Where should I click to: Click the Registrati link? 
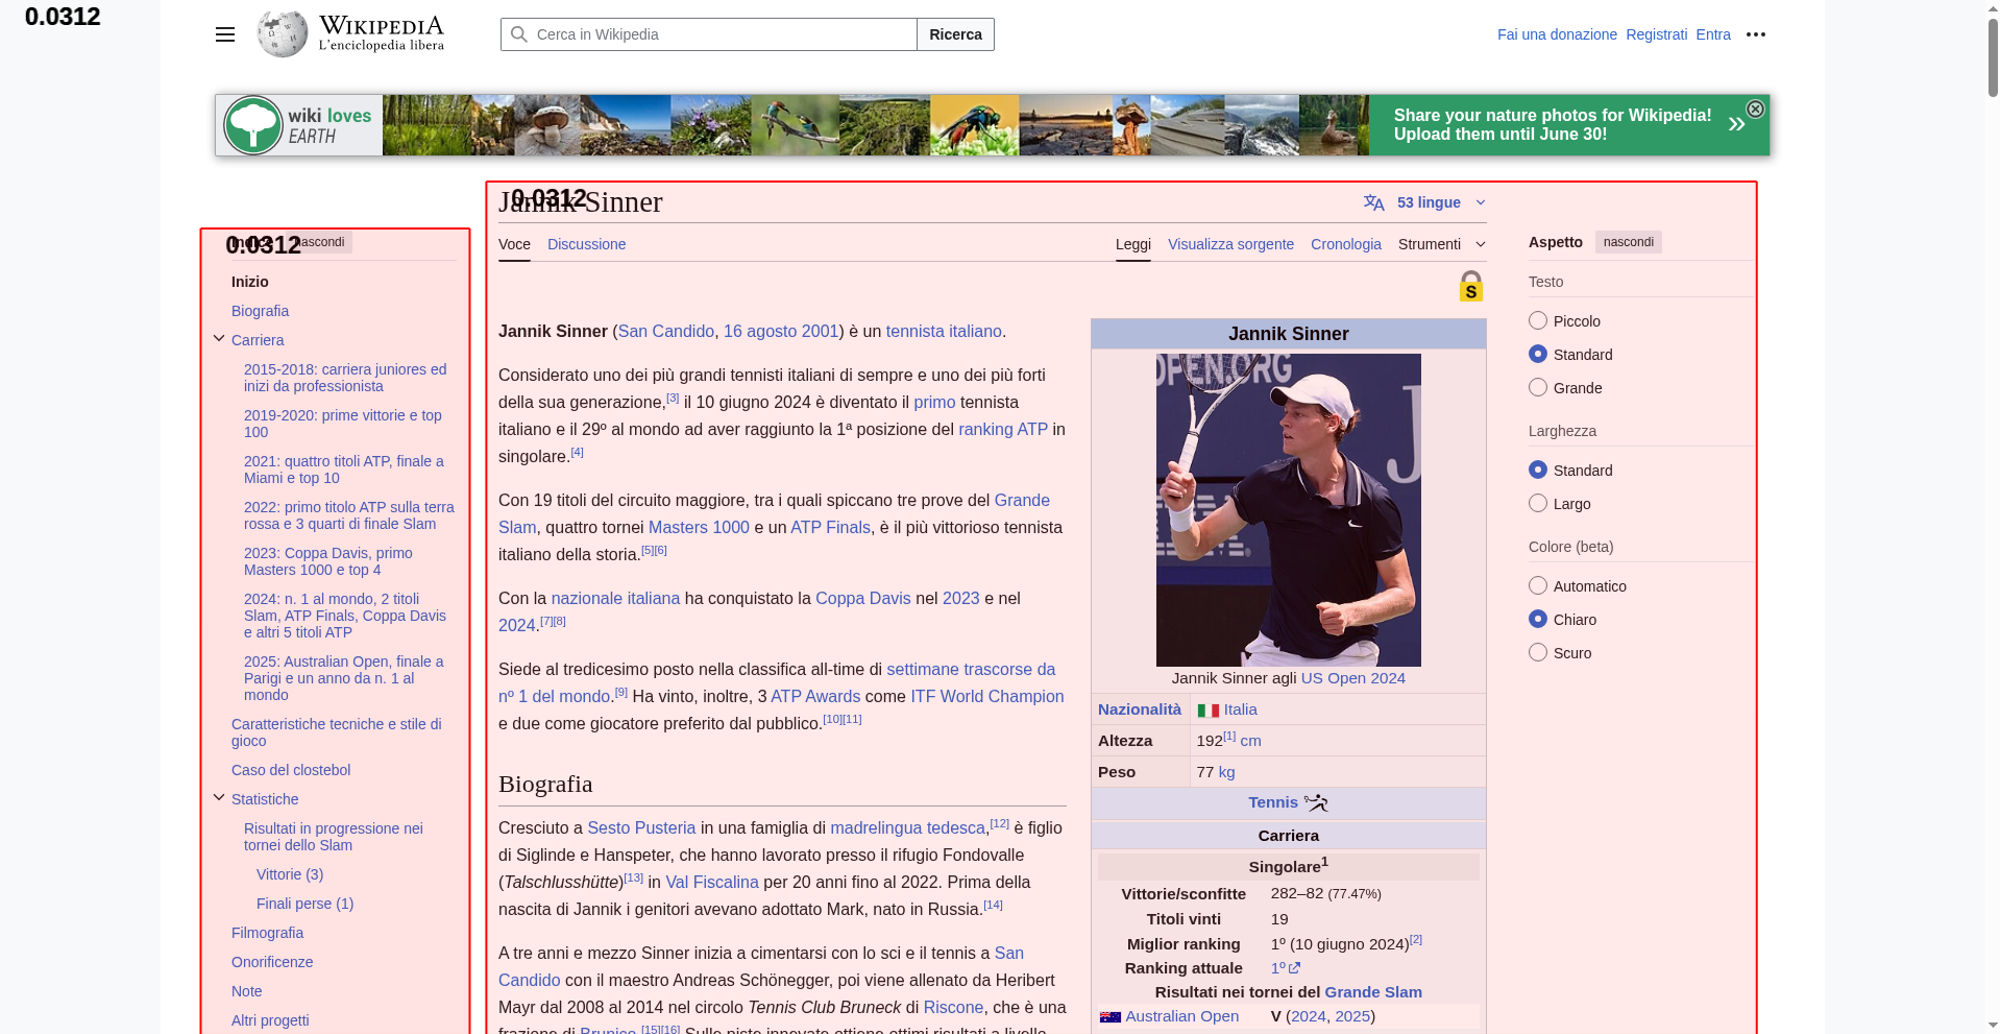click(x=1656, y=34)
